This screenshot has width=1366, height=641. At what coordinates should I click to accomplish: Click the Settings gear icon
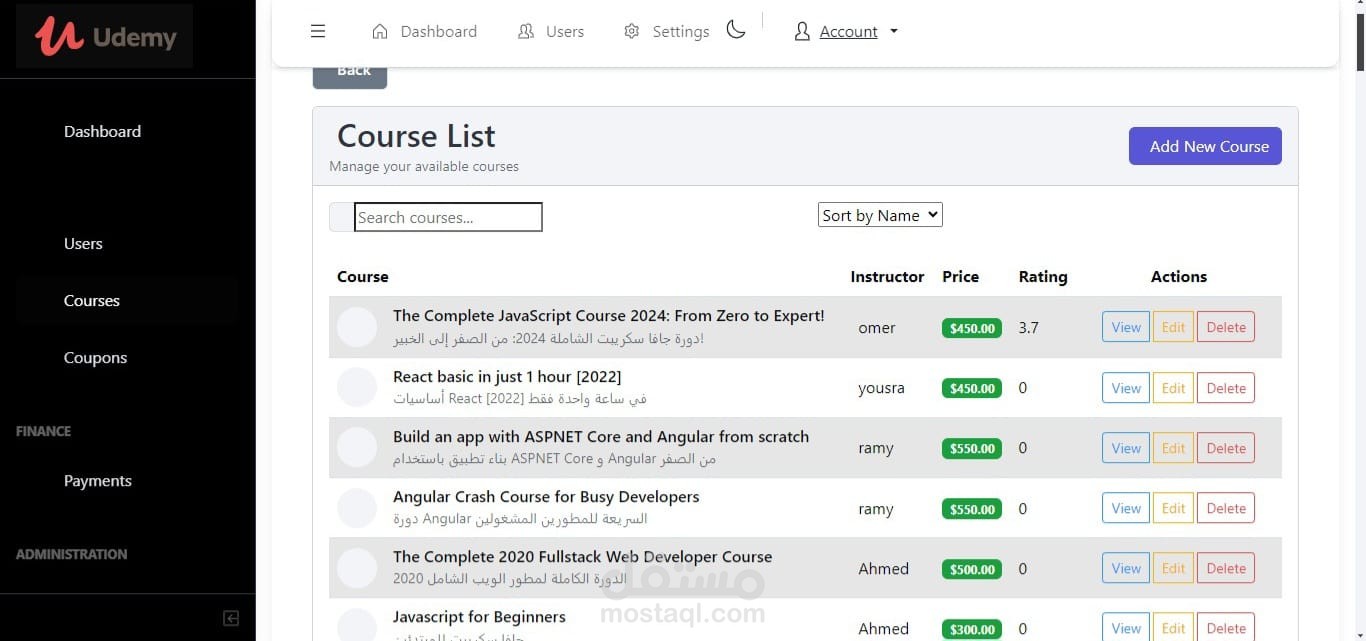632,31
